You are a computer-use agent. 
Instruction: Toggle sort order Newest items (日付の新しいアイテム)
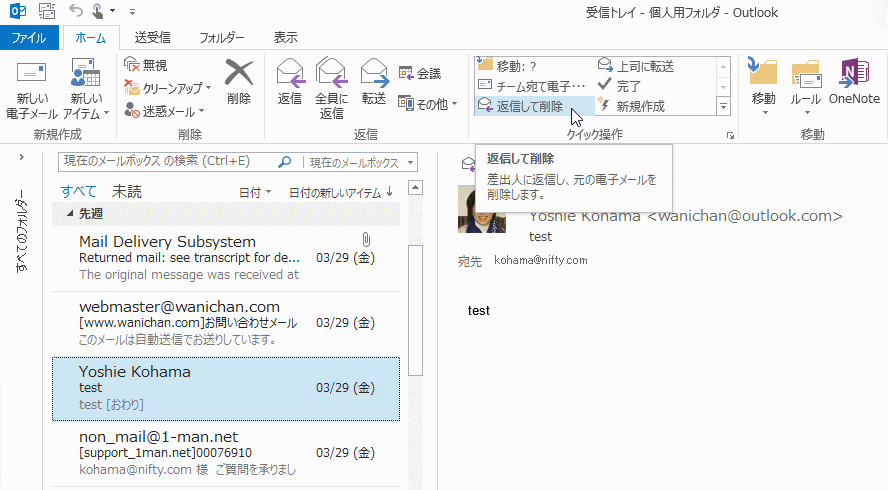[340, 193]
